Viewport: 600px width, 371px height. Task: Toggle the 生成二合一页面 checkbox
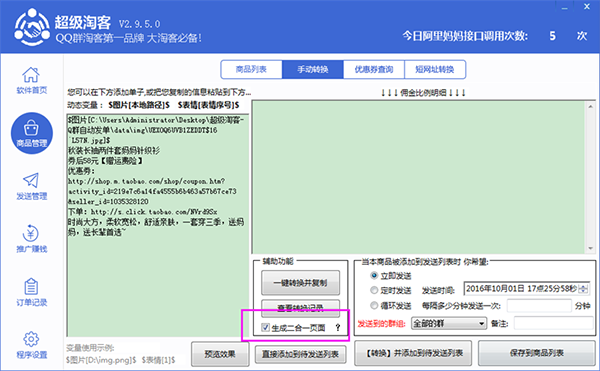265,327
